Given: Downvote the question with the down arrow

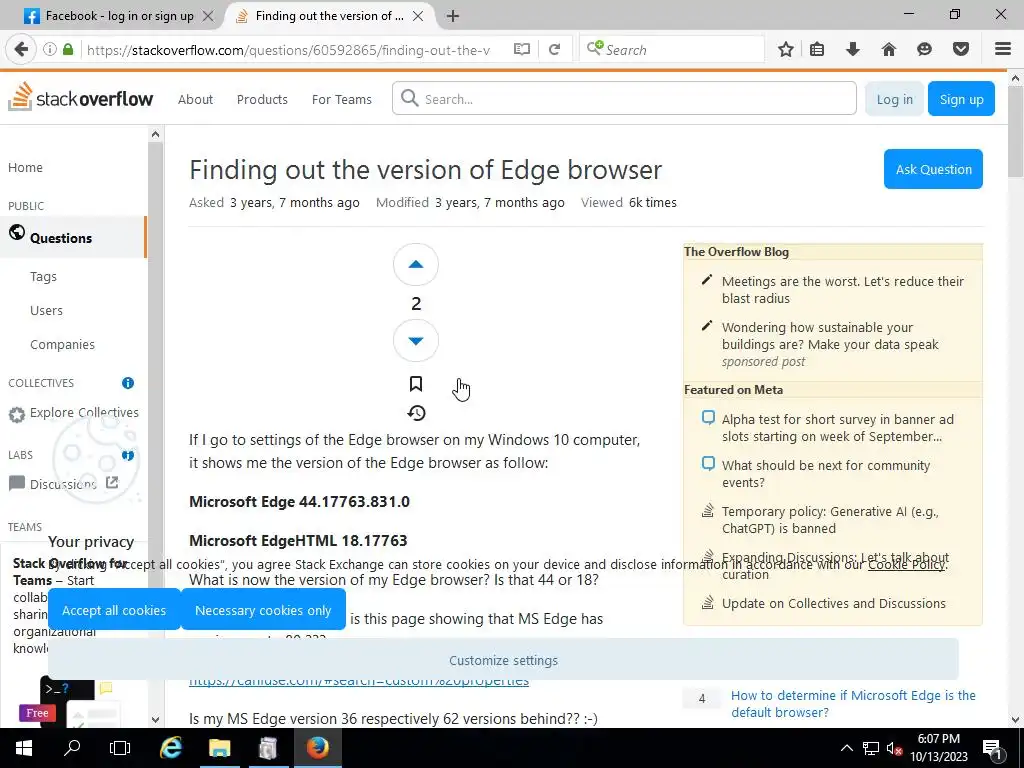Looking at the screenshot, I should (415, 340).
